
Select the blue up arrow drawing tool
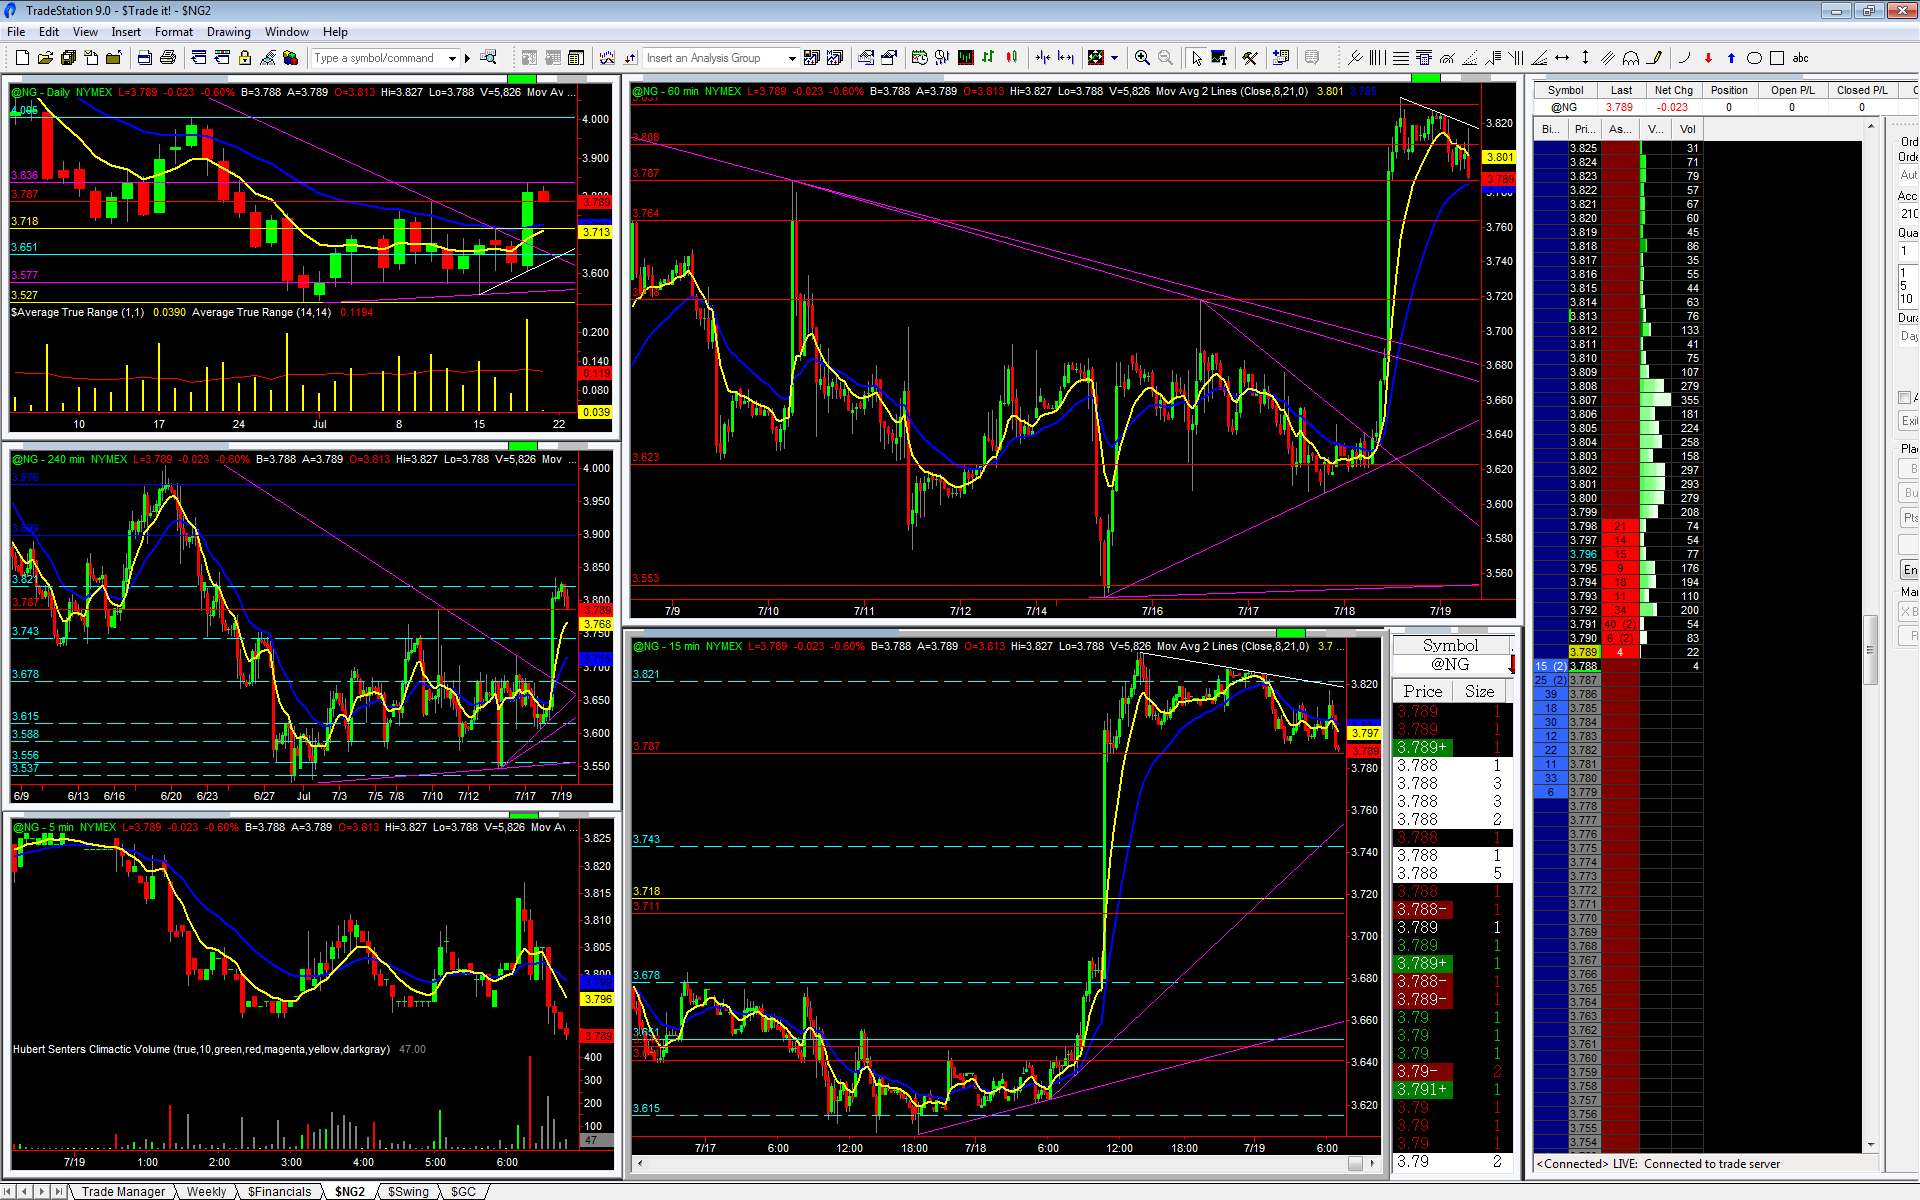[1731, 58]
